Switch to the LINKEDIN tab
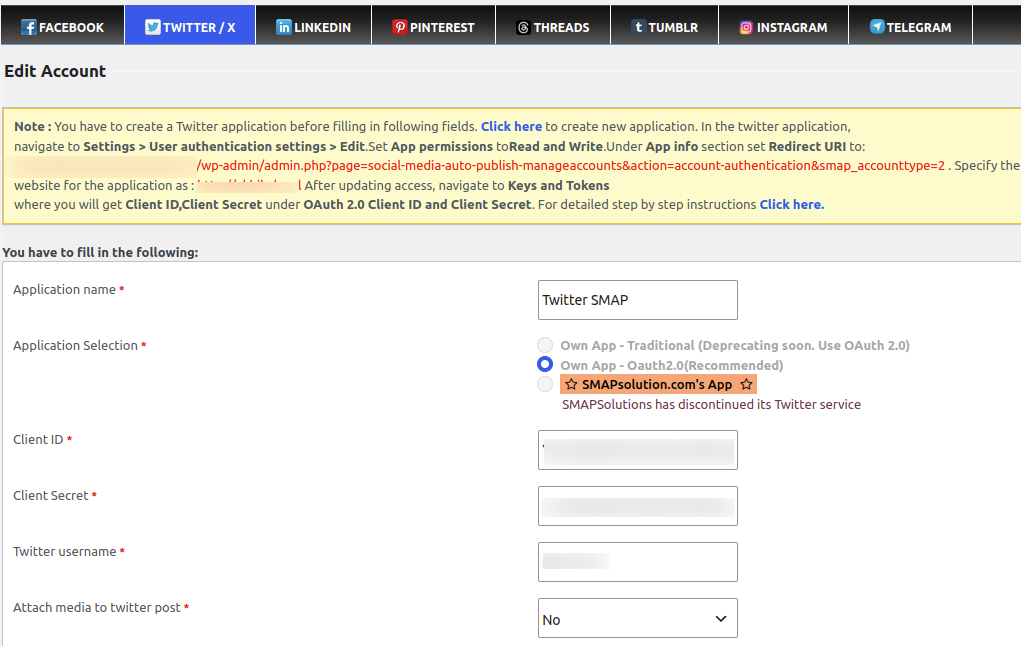Screen dimensions: 1021x646 pos(314,25)
